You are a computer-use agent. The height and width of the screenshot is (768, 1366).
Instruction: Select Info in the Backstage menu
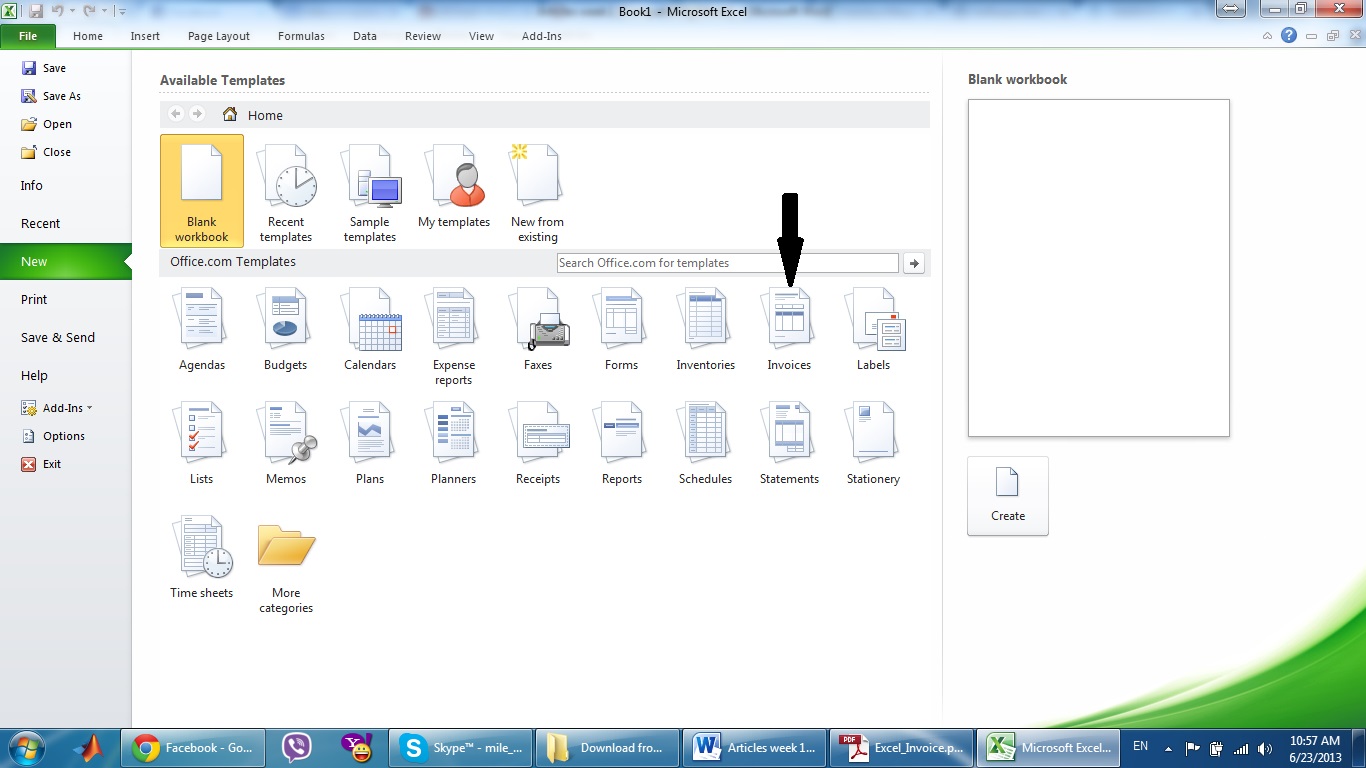(65, 185)
